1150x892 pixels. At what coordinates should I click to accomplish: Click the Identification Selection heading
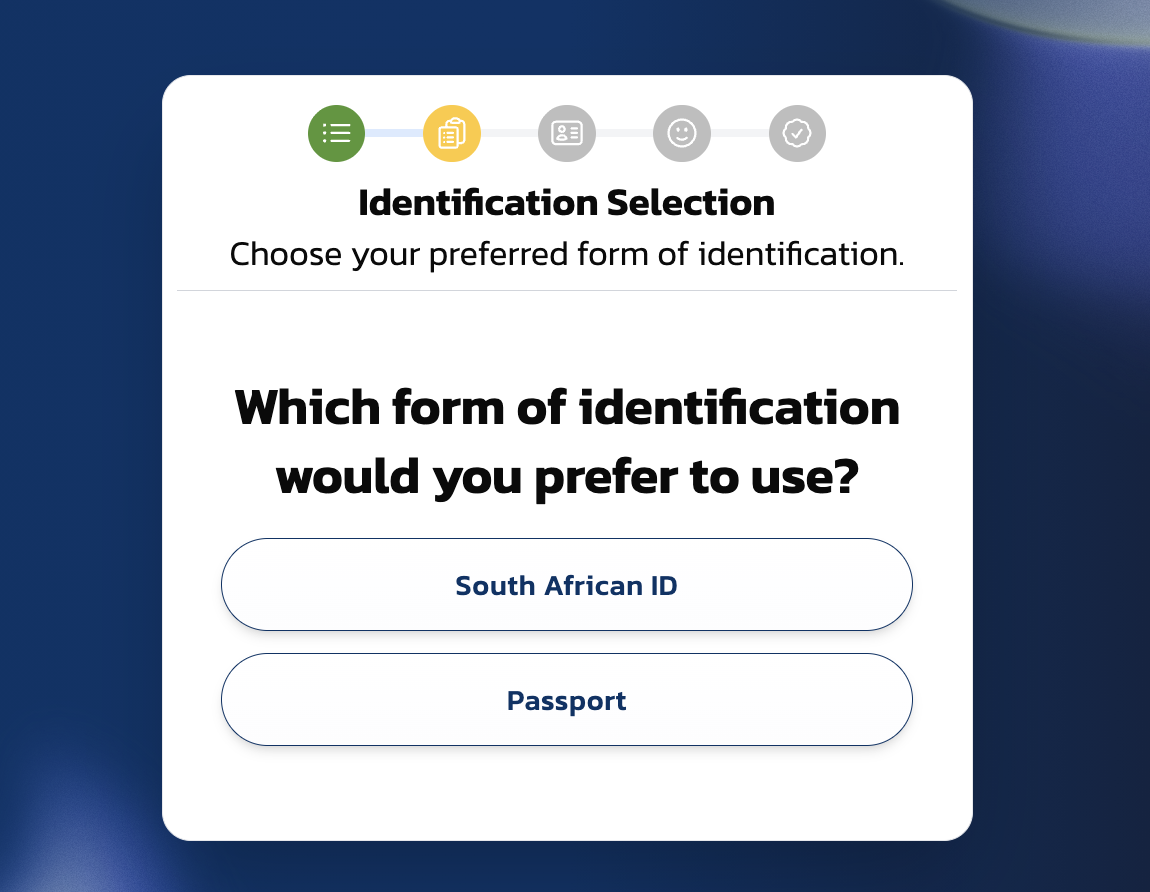click(x=567, y=203)
